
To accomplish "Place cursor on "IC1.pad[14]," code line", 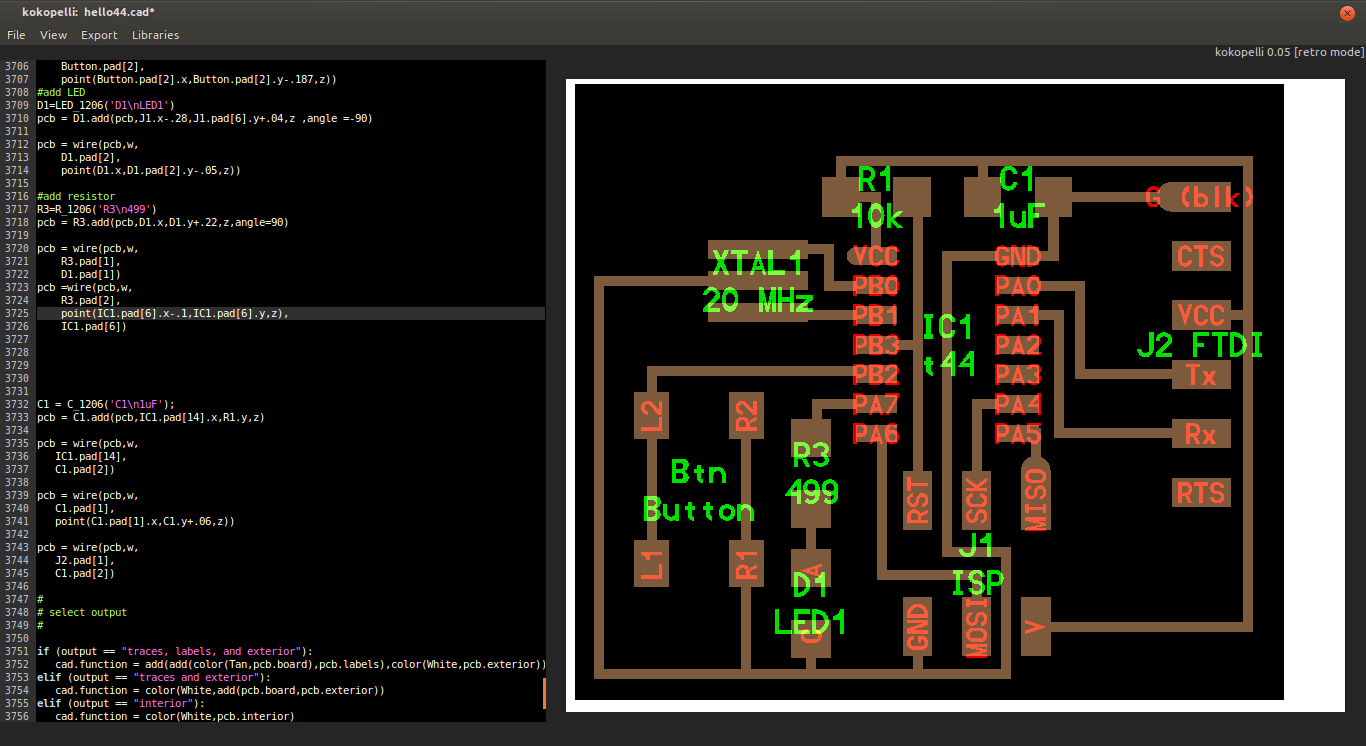I will (x=91, y=456).
